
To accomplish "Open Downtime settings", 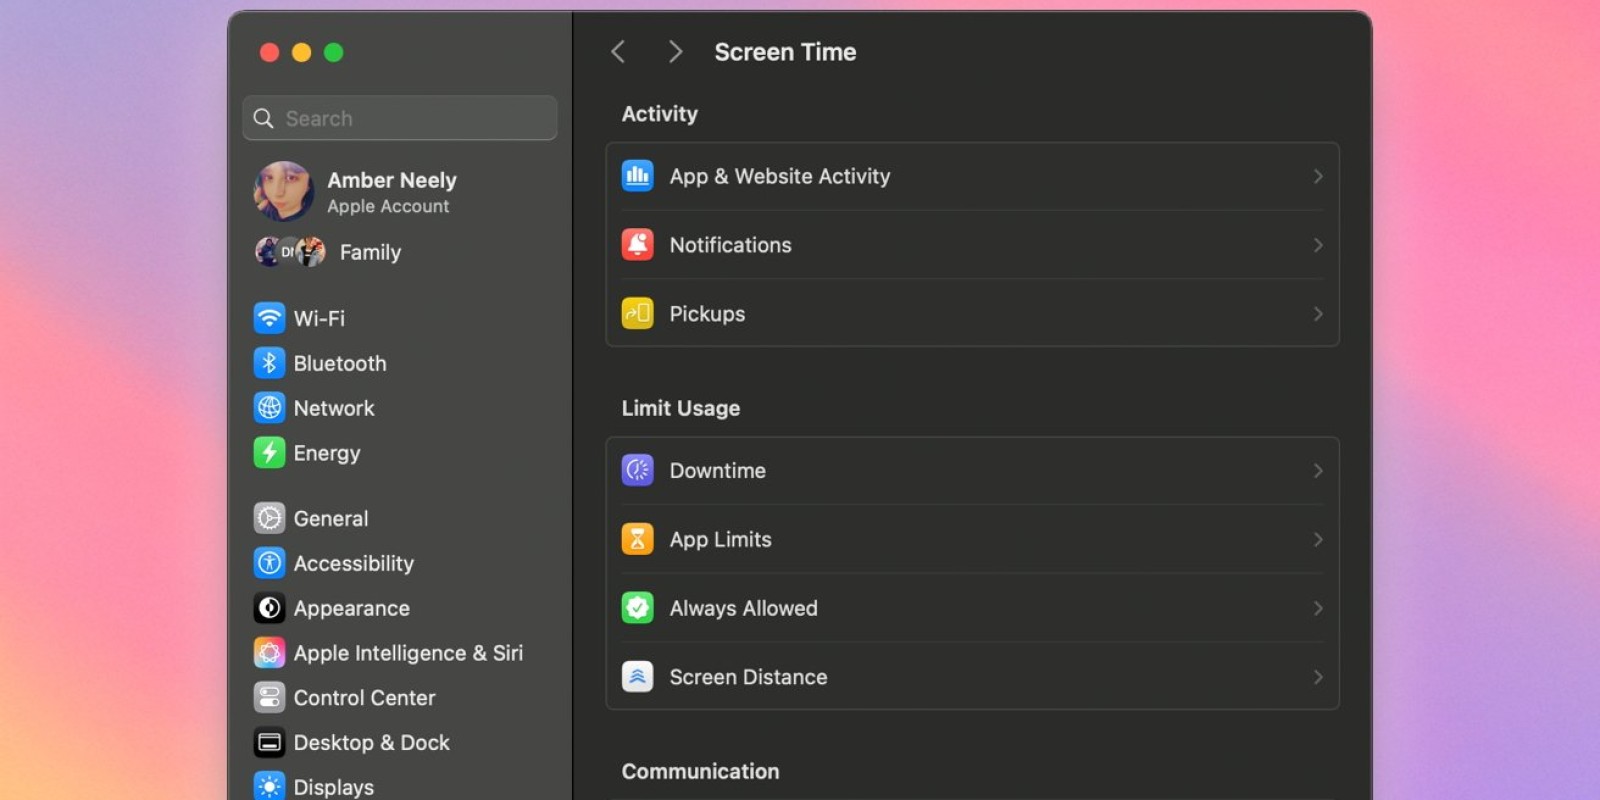I will coord(972,470).
